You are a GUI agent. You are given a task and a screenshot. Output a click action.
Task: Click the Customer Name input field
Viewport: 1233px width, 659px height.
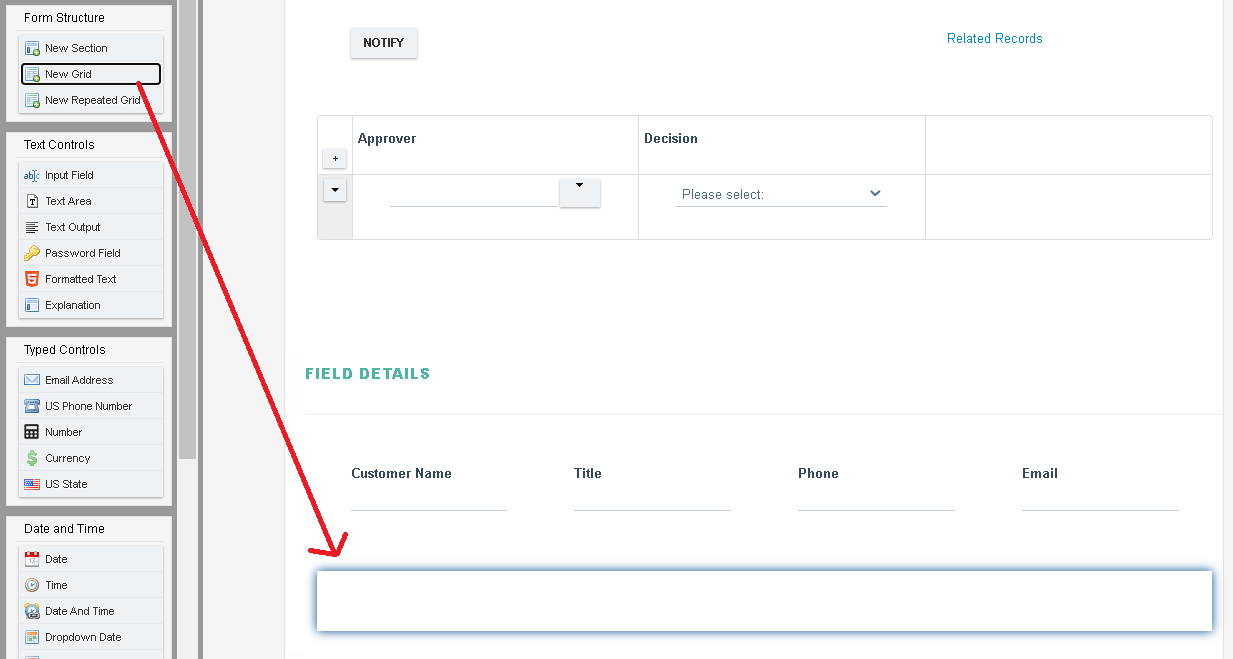(429, 498)
